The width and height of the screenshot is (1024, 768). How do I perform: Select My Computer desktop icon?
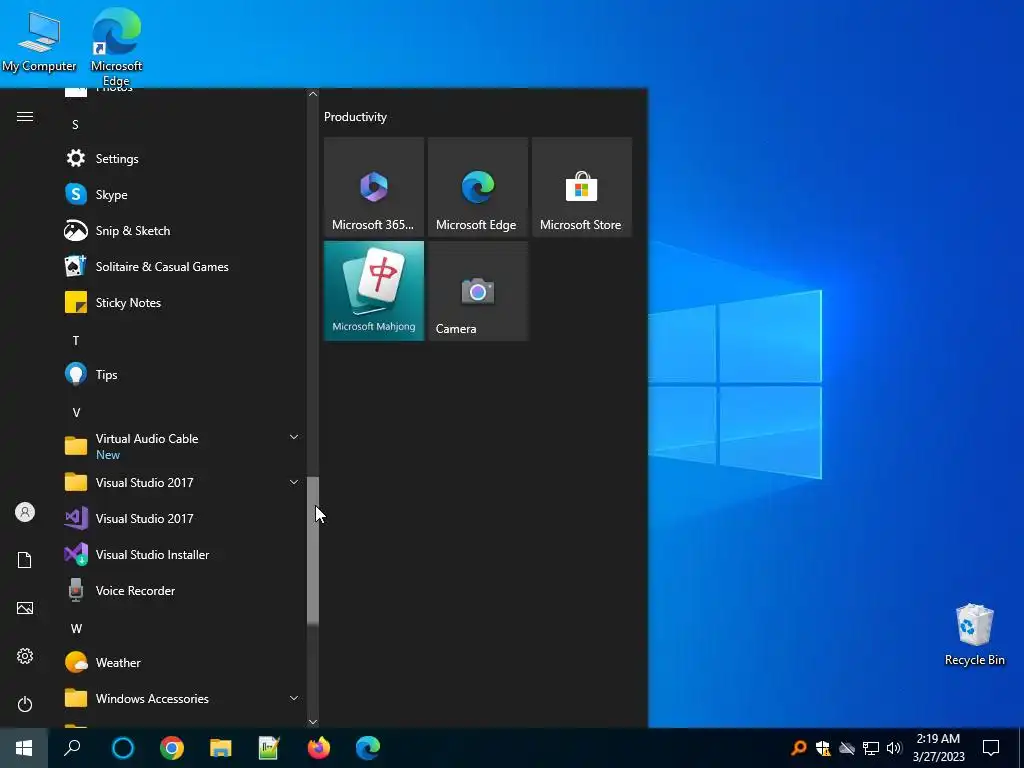click(x=39, y=41)
